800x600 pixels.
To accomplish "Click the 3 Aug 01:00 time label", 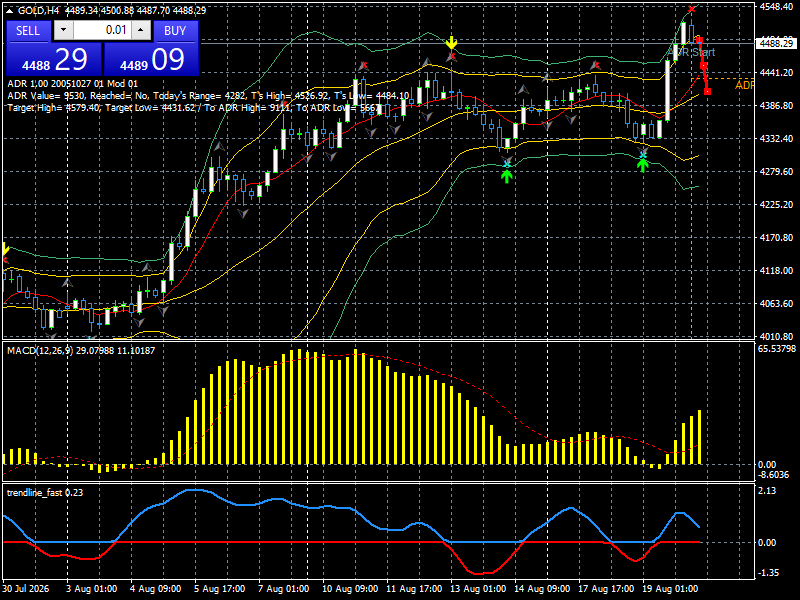I will (x=91, y=588).
